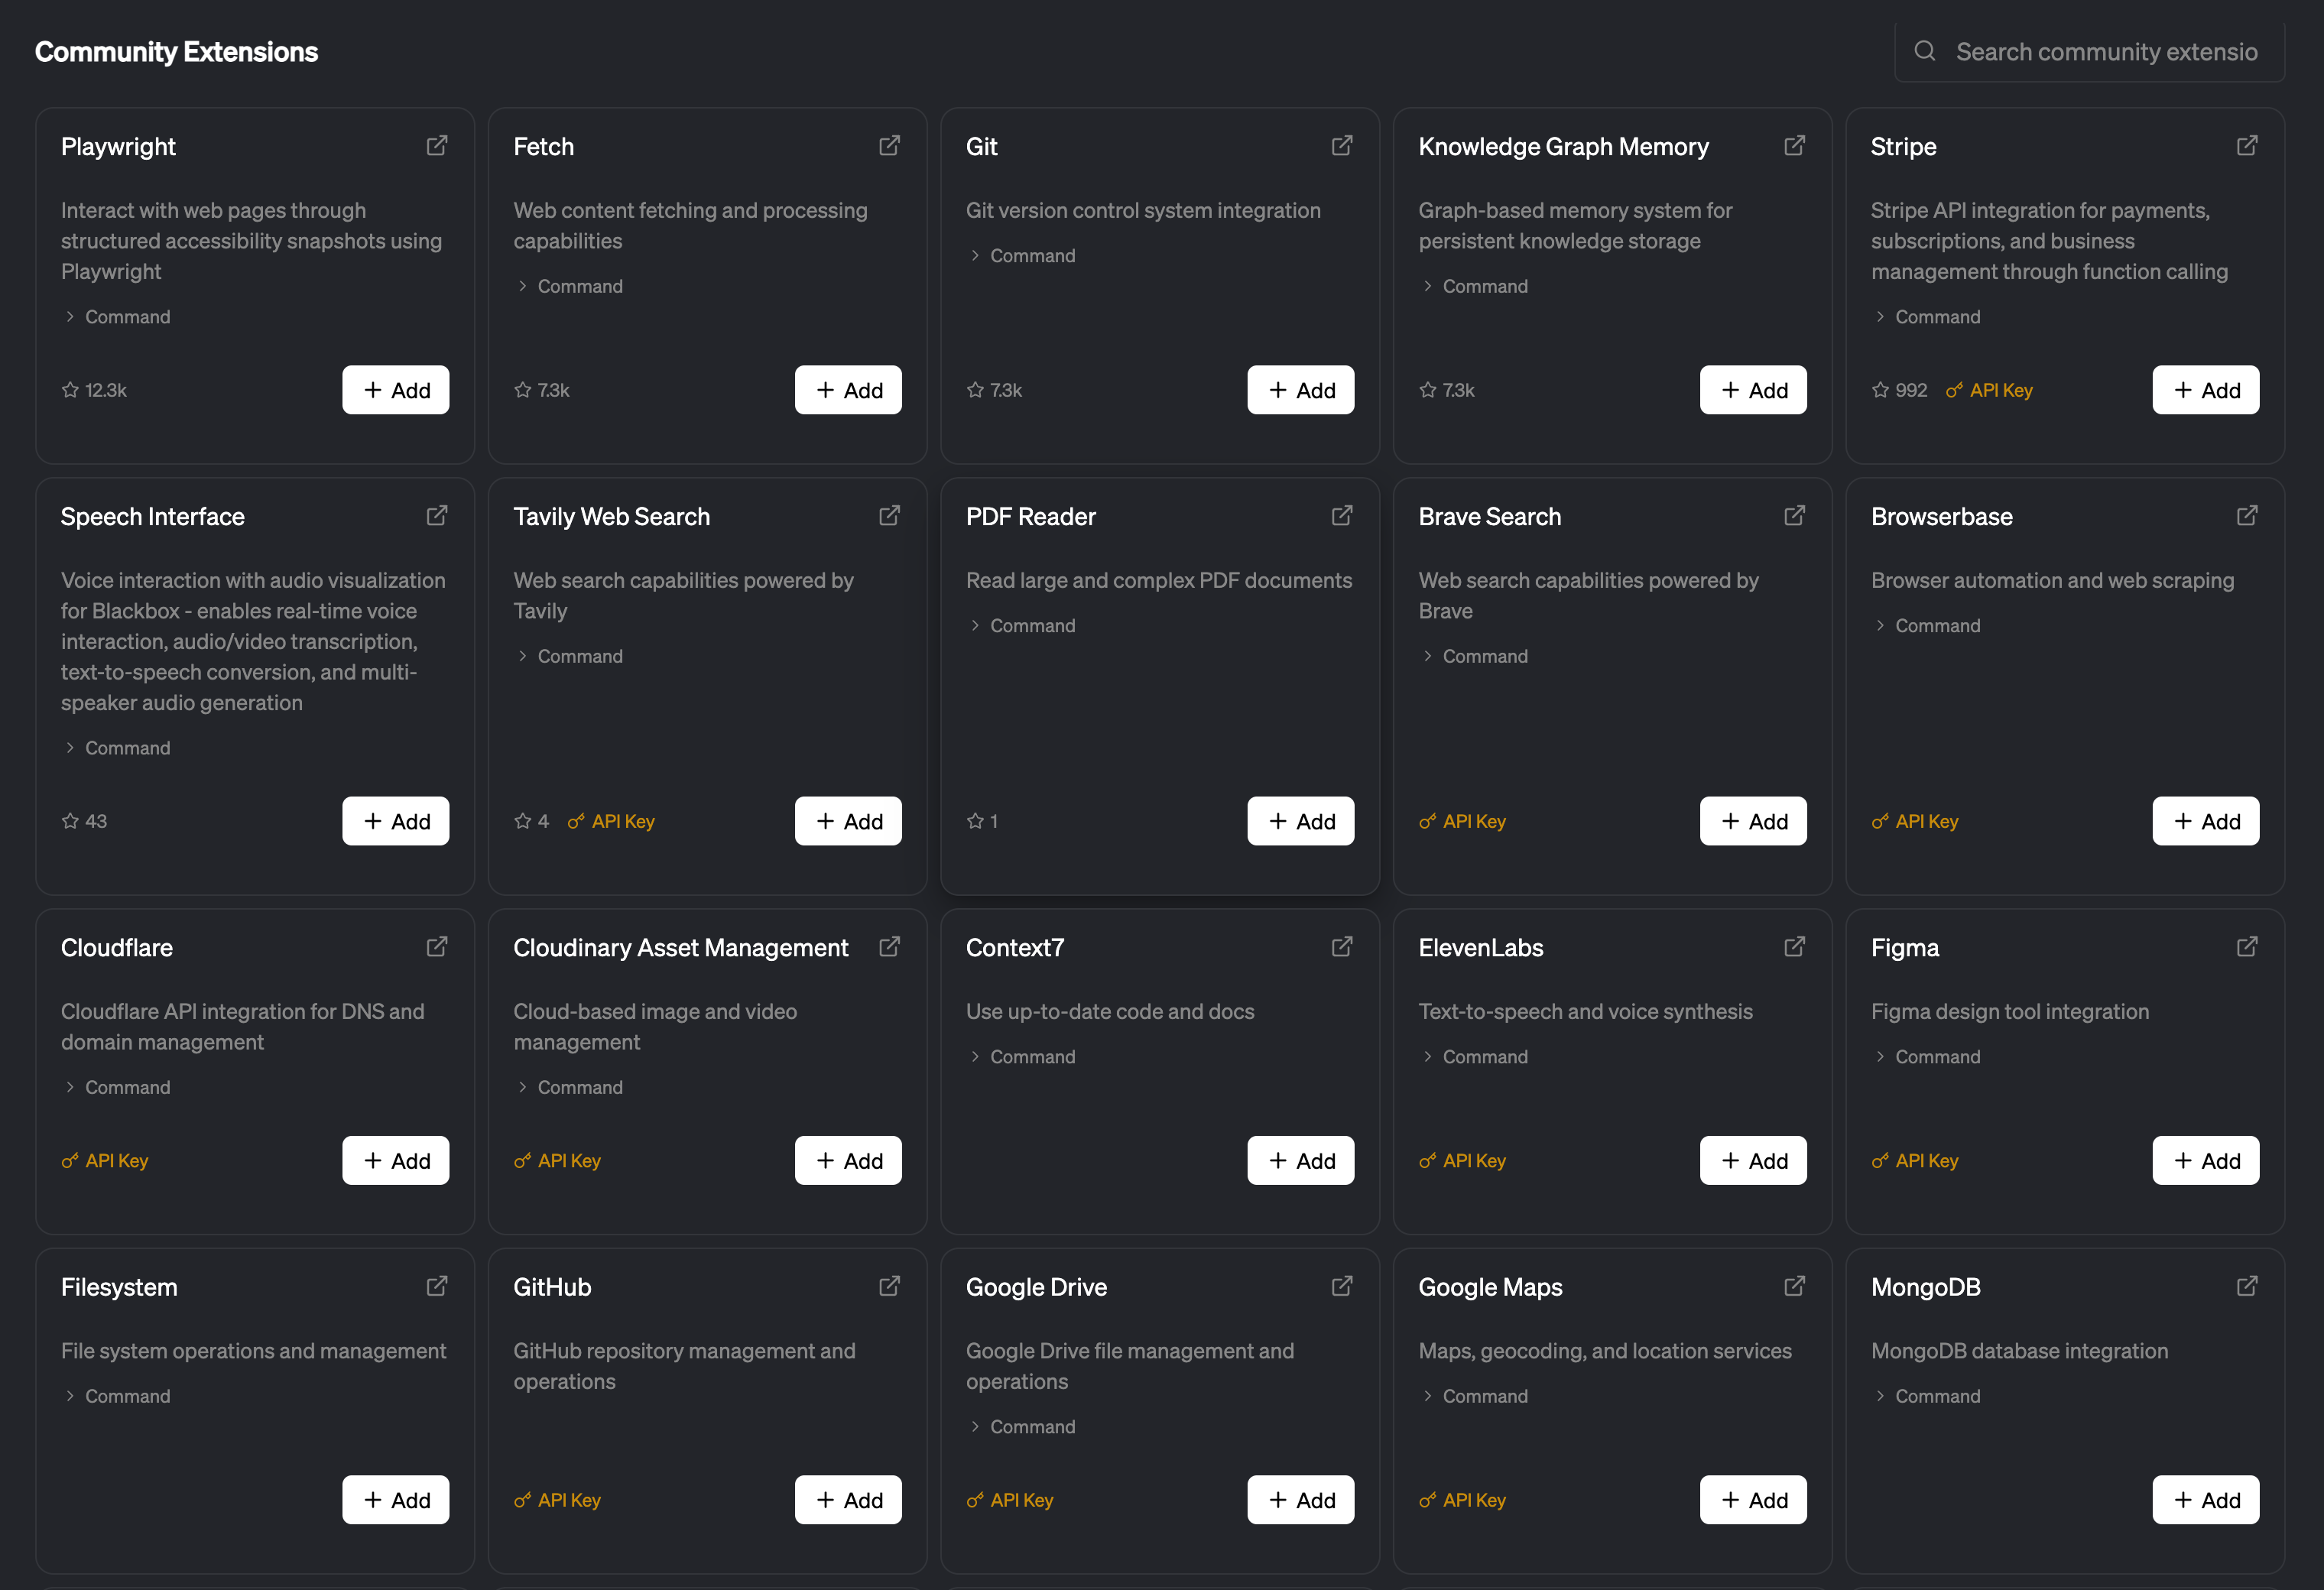Image resolution: width=2324 pixels, height=1590 pixels.
Task: Focus the Search community extensions field
Action: tap(2089, 51)
